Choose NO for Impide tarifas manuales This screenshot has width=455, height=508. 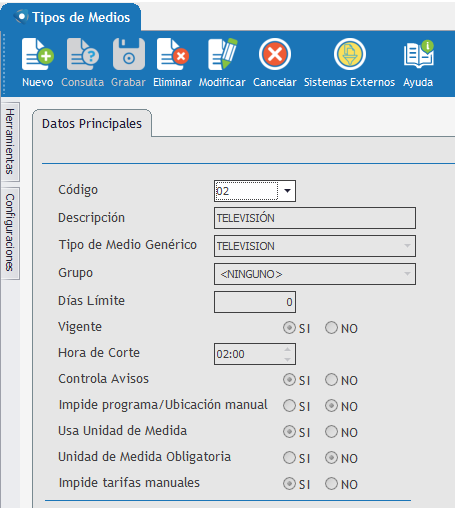click(331, 484)
